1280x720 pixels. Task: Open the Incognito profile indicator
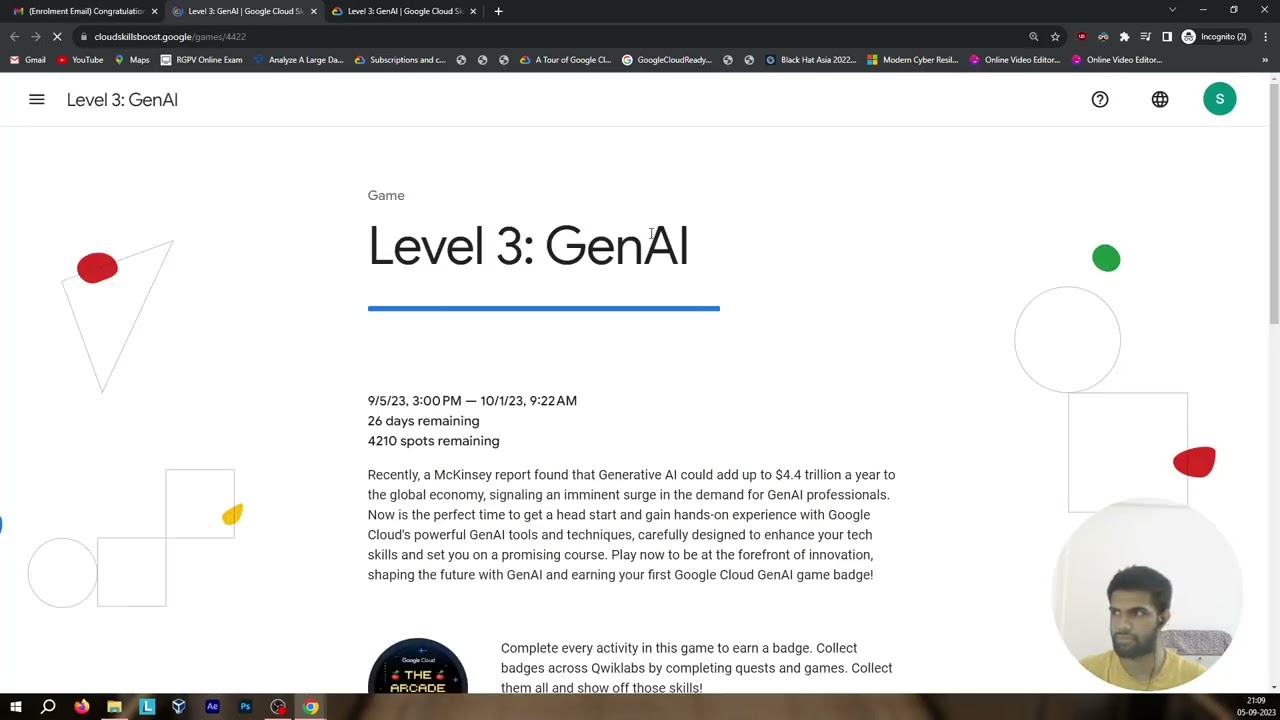[1214, 37]
